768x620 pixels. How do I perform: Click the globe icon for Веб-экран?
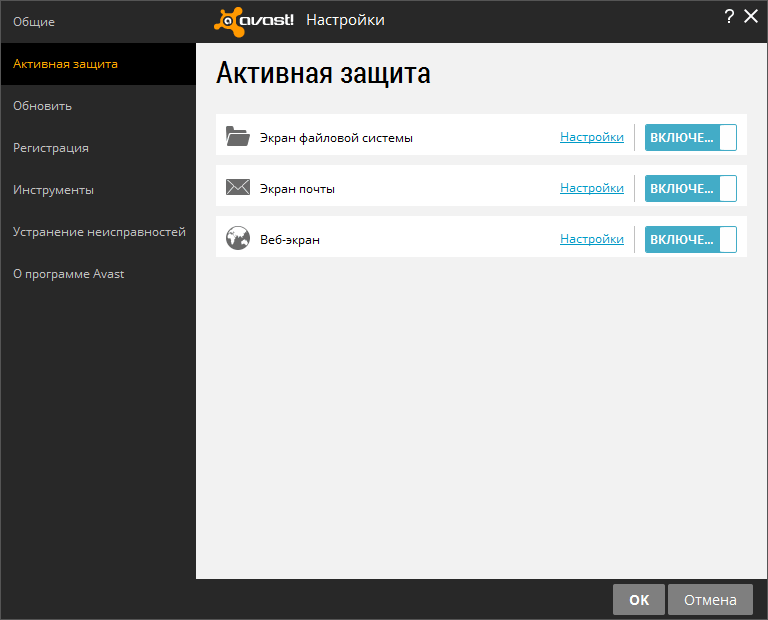[238, 238]
